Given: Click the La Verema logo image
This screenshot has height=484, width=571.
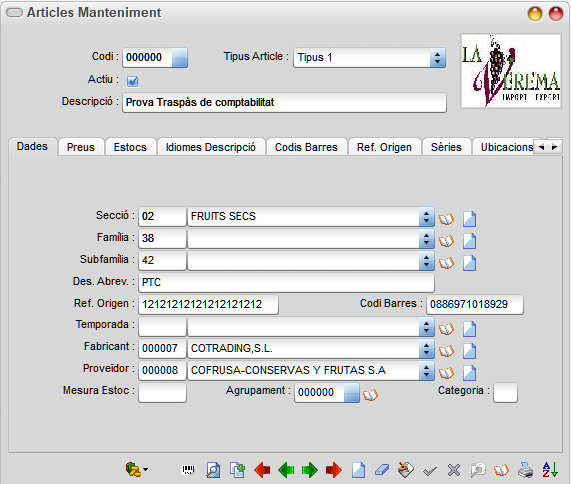Looking at the screenshot, I should click(511, 71).
